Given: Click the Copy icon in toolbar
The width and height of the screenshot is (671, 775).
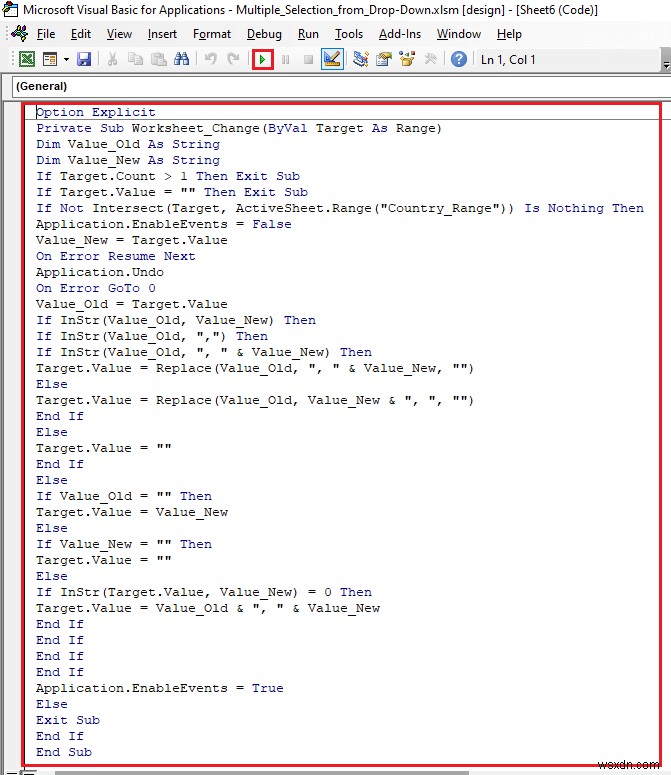Looking at the screenshot, I should [135, 60].
